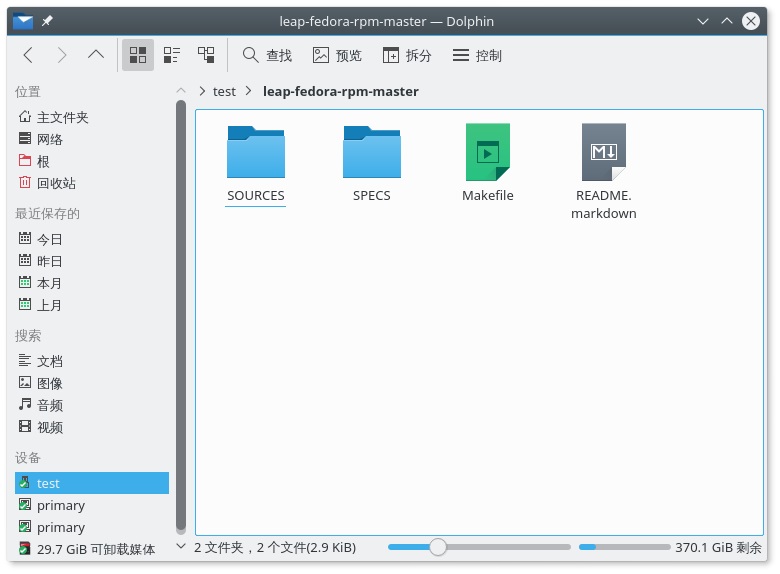
Task: Click the SPECS folder name label
Action: tap(372, 195)
